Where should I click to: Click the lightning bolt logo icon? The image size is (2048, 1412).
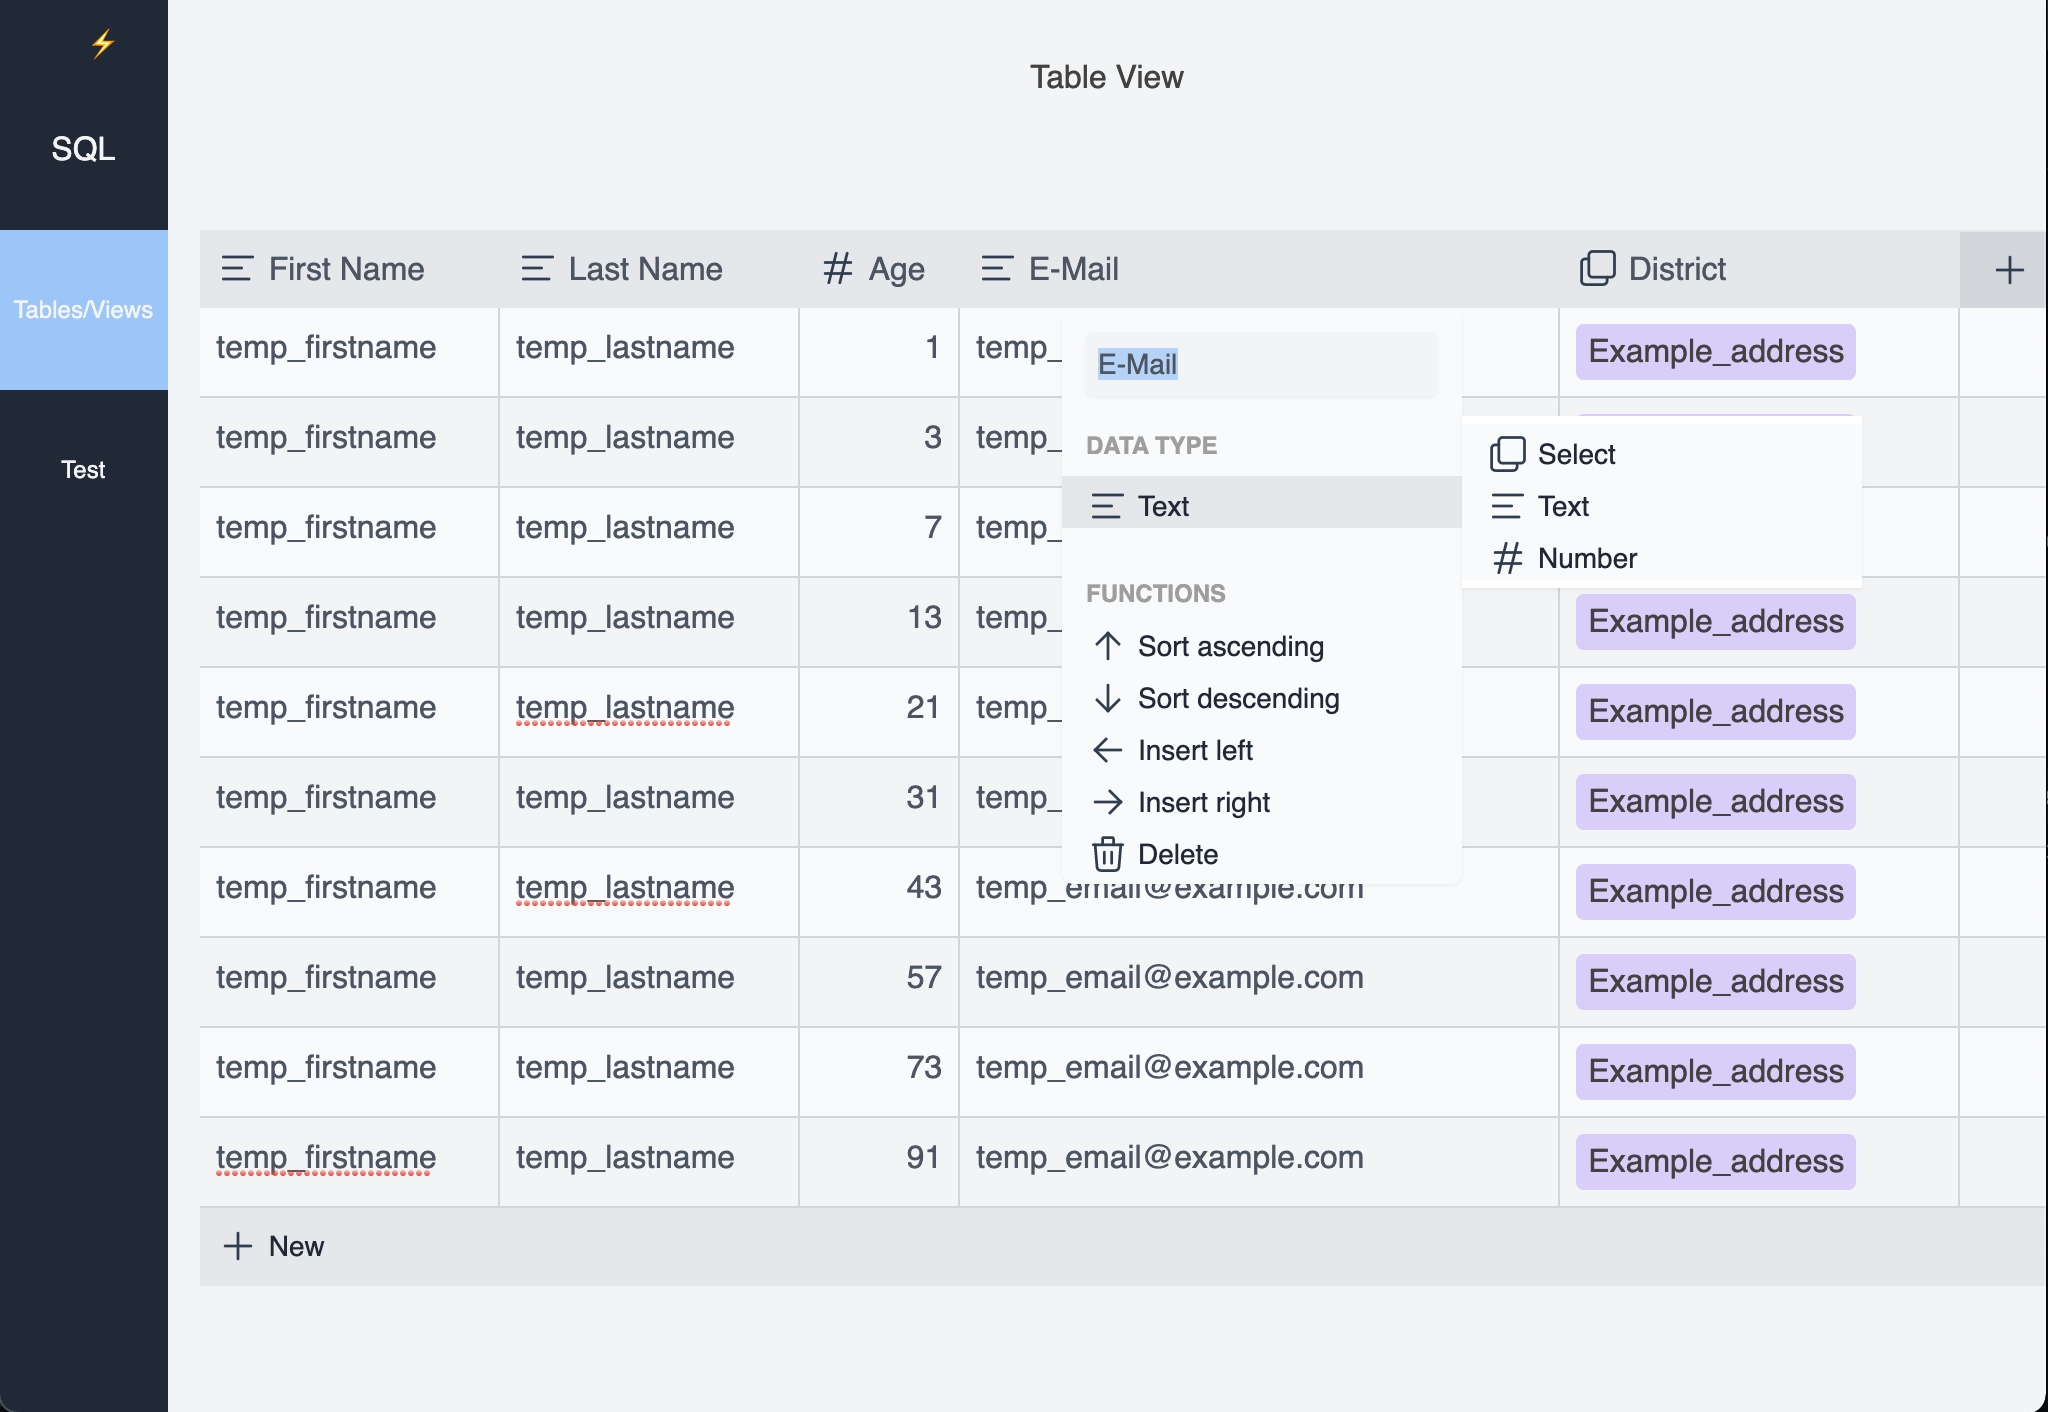102,44
